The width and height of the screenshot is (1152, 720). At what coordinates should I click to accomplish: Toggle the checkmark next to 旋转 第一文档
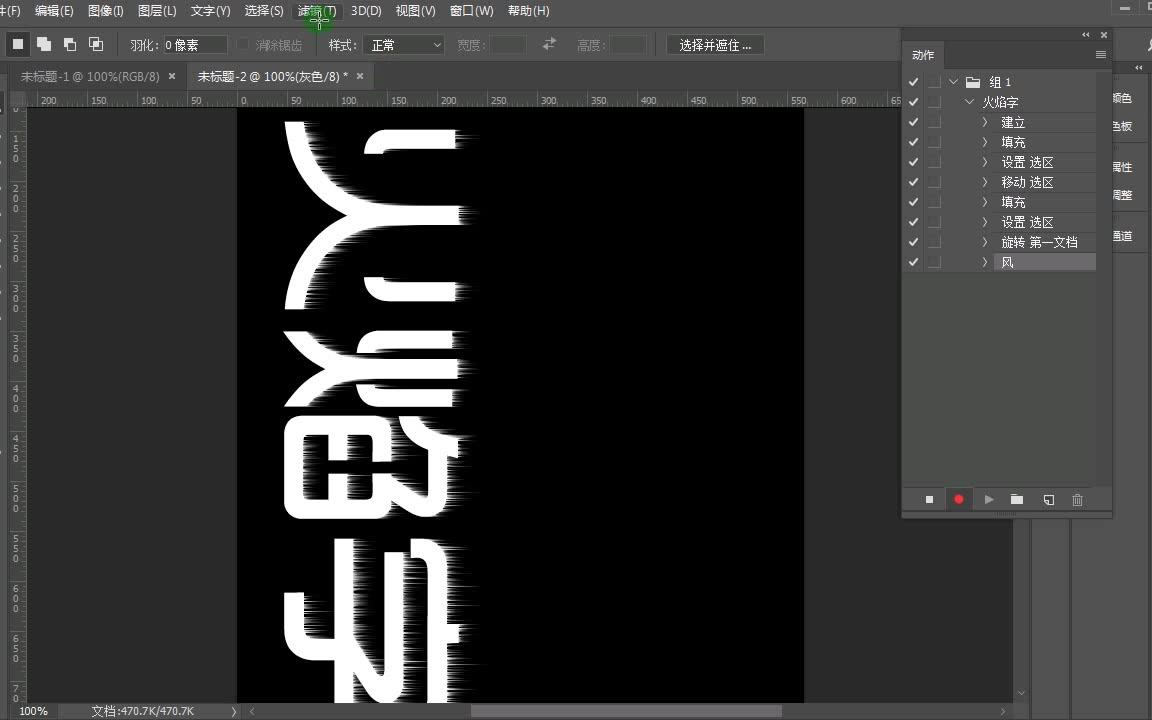coord(913,241)
